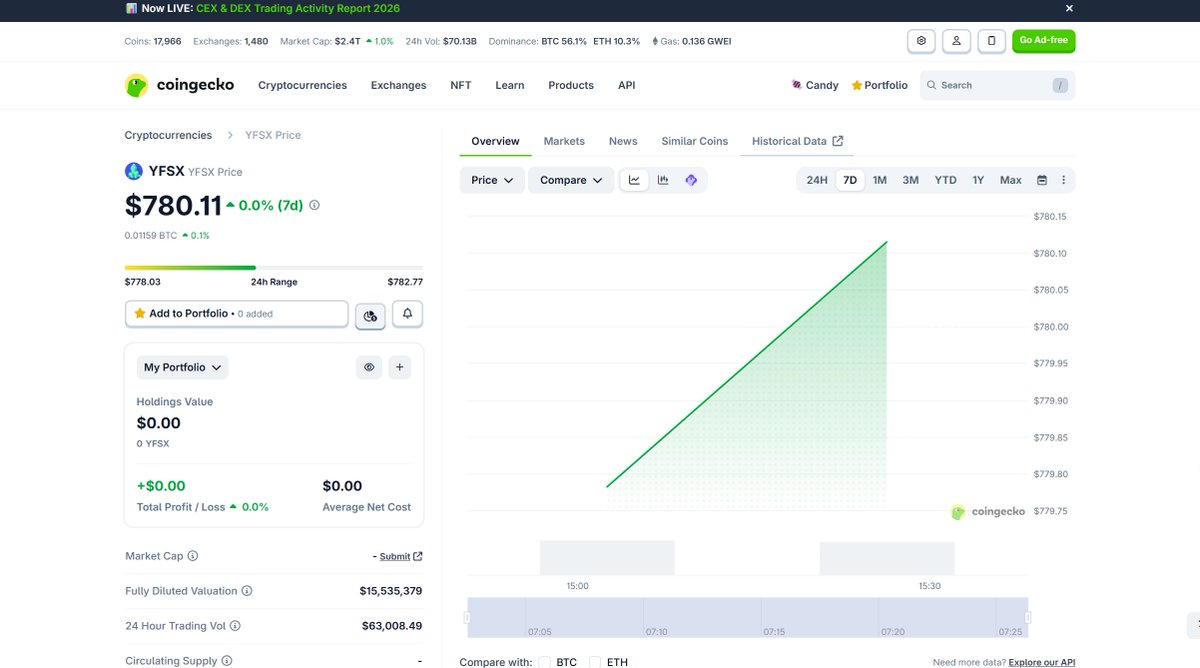This screenshot has width=1200, height=668.
Task: Click the portfolio pie chart icon button
Action: [370, 315]
